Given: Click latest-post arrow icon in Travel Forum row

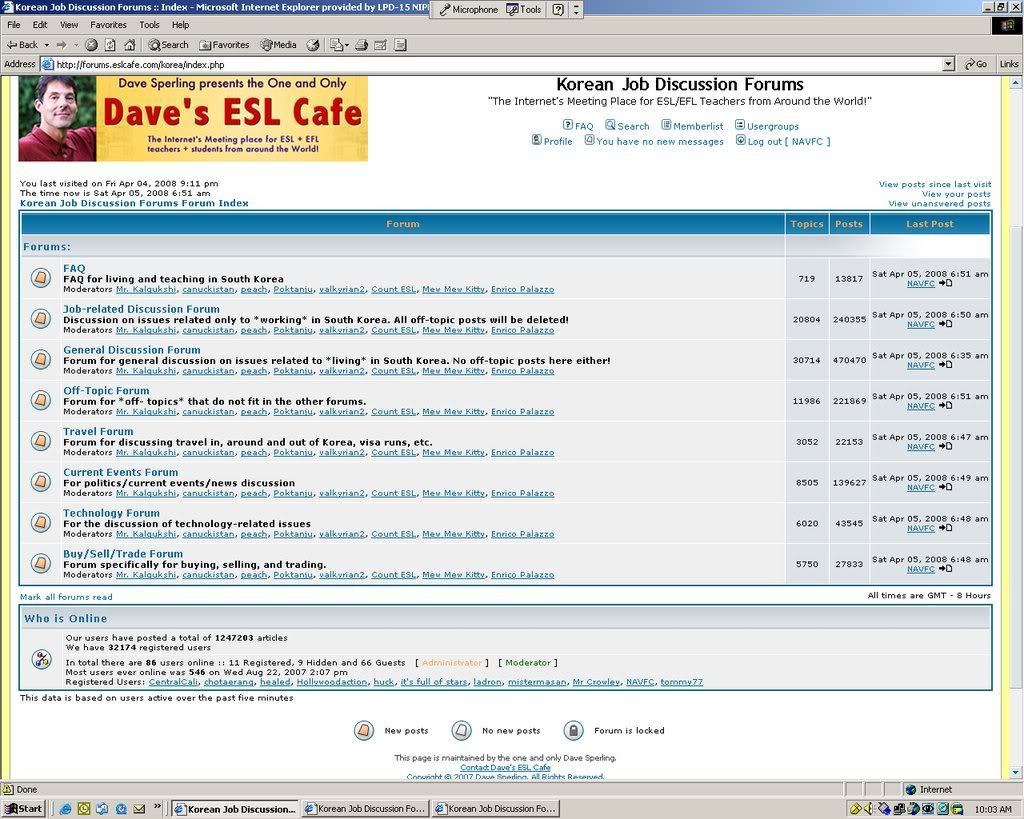Looking at the screenshot, I should [946, 447].
